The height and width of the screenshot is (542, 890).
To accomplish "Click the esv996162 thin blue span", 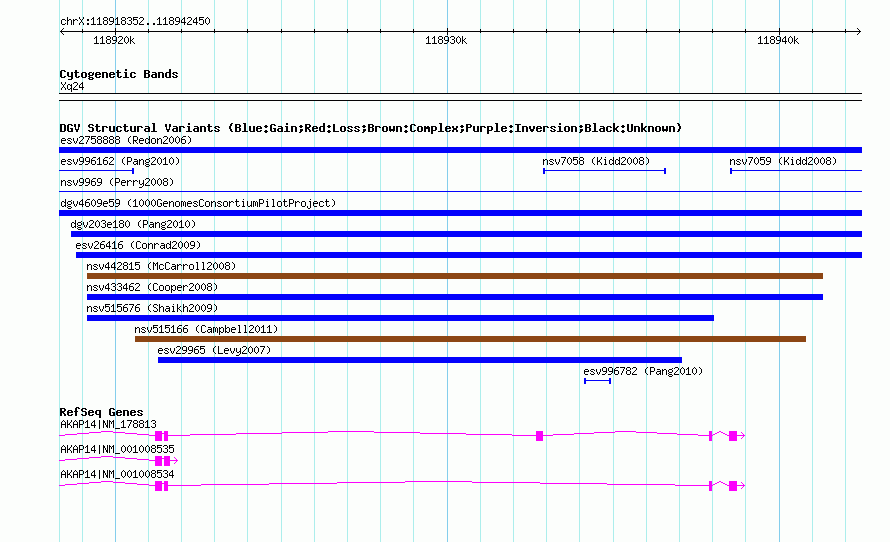I will tap(96, 171).
